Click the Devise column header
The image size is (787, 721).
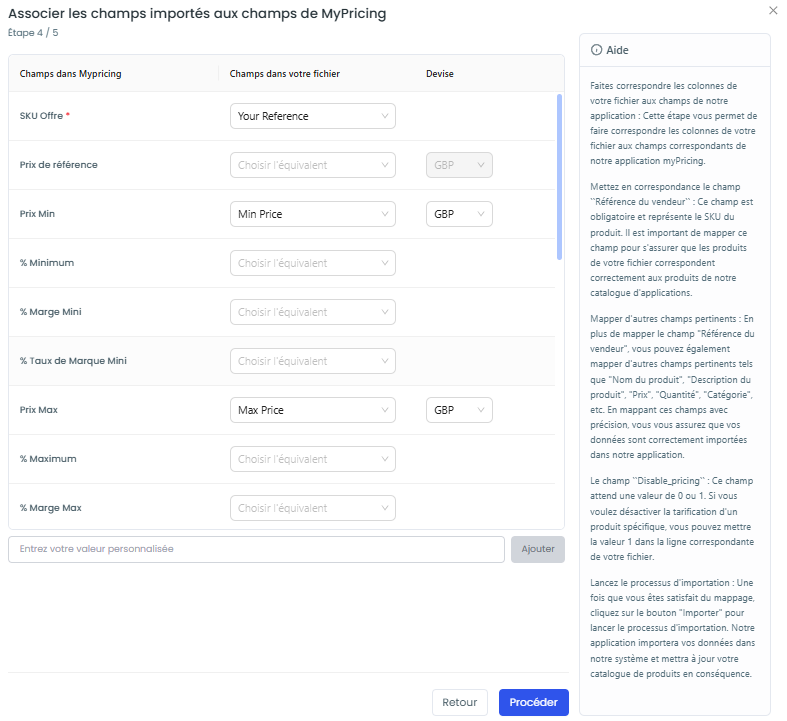click(x=440, y=74)
